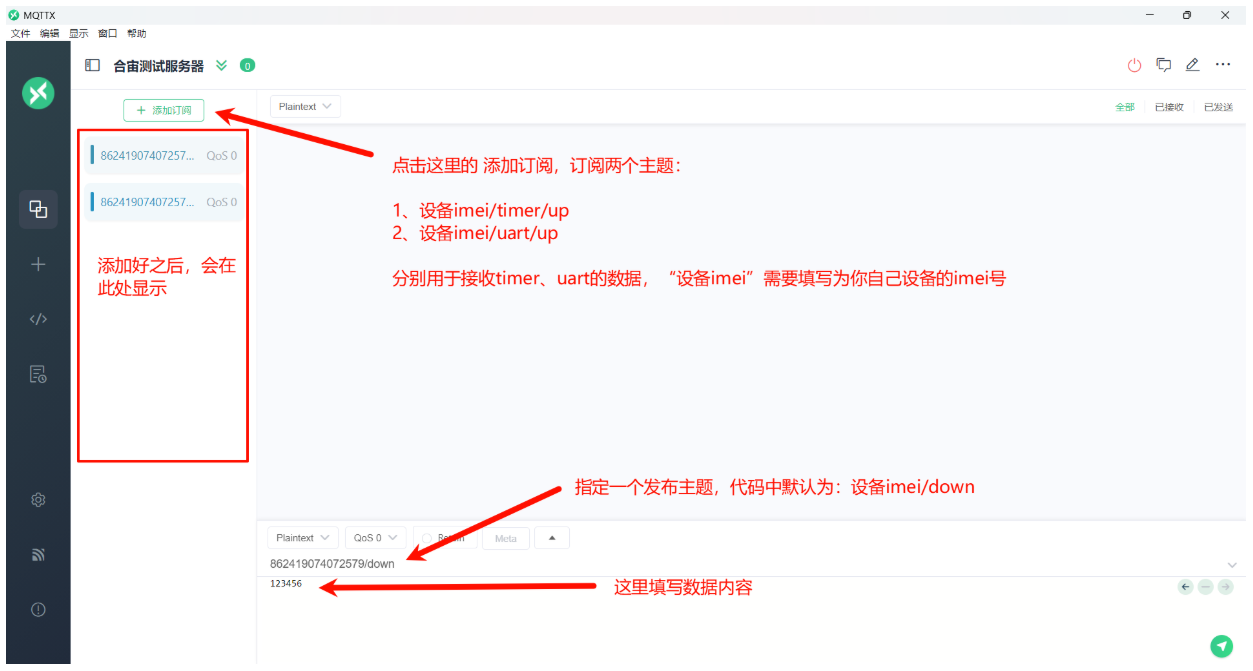The width and height of the screenshot is (1253, 671).
Task: Click the Meta button
Action: (506, 538)
